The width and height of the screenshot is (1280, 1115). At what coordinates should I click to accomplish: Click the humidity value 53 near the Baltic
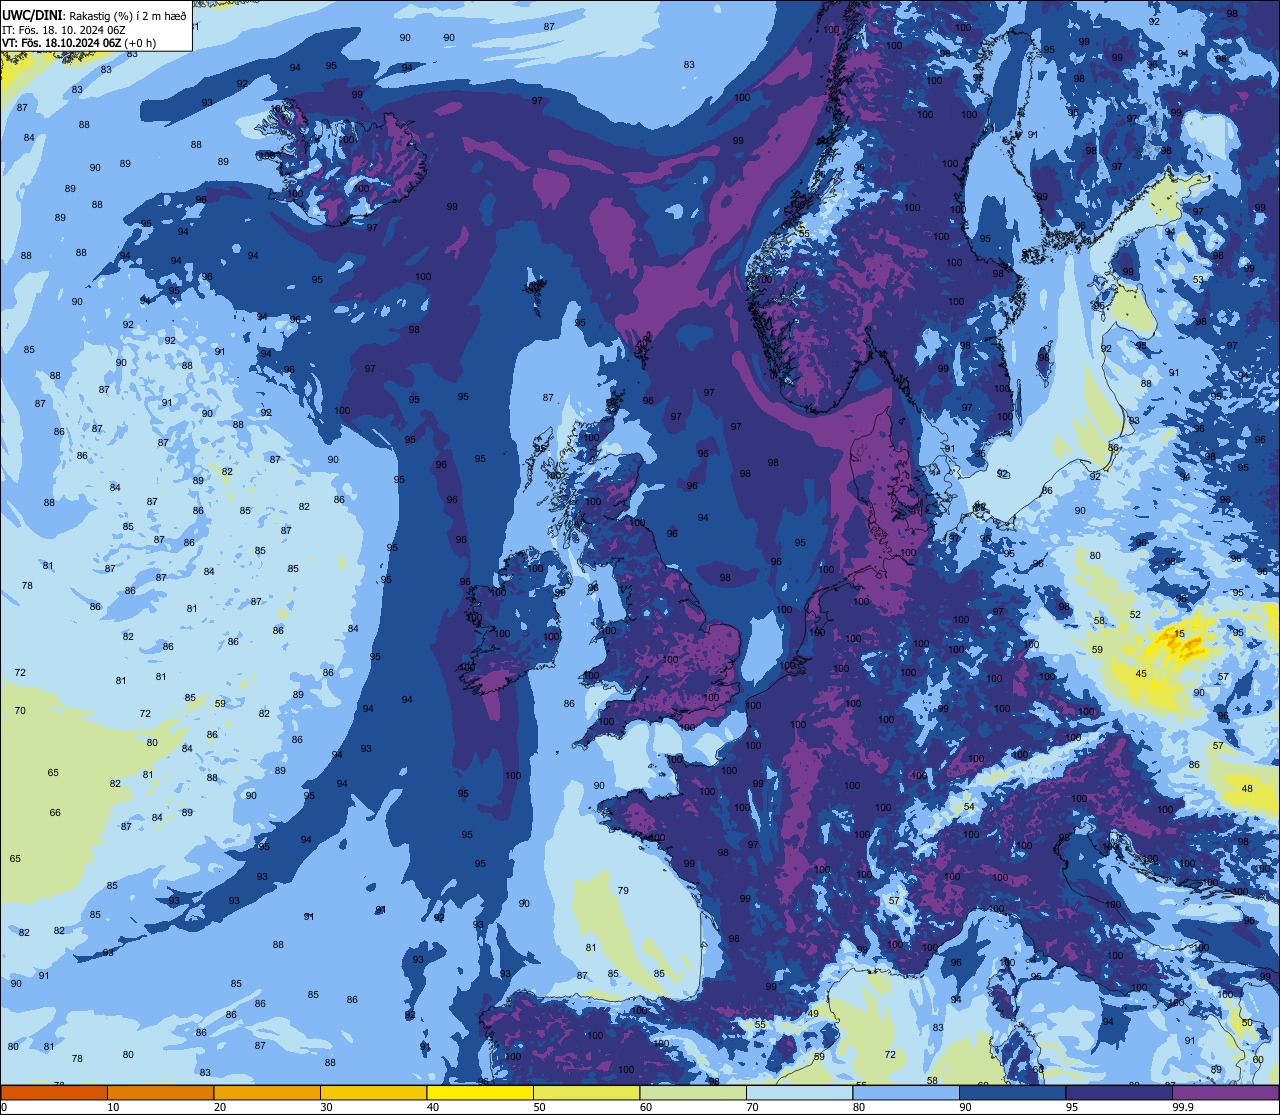pyautogui.click(x=1198, y=279)
